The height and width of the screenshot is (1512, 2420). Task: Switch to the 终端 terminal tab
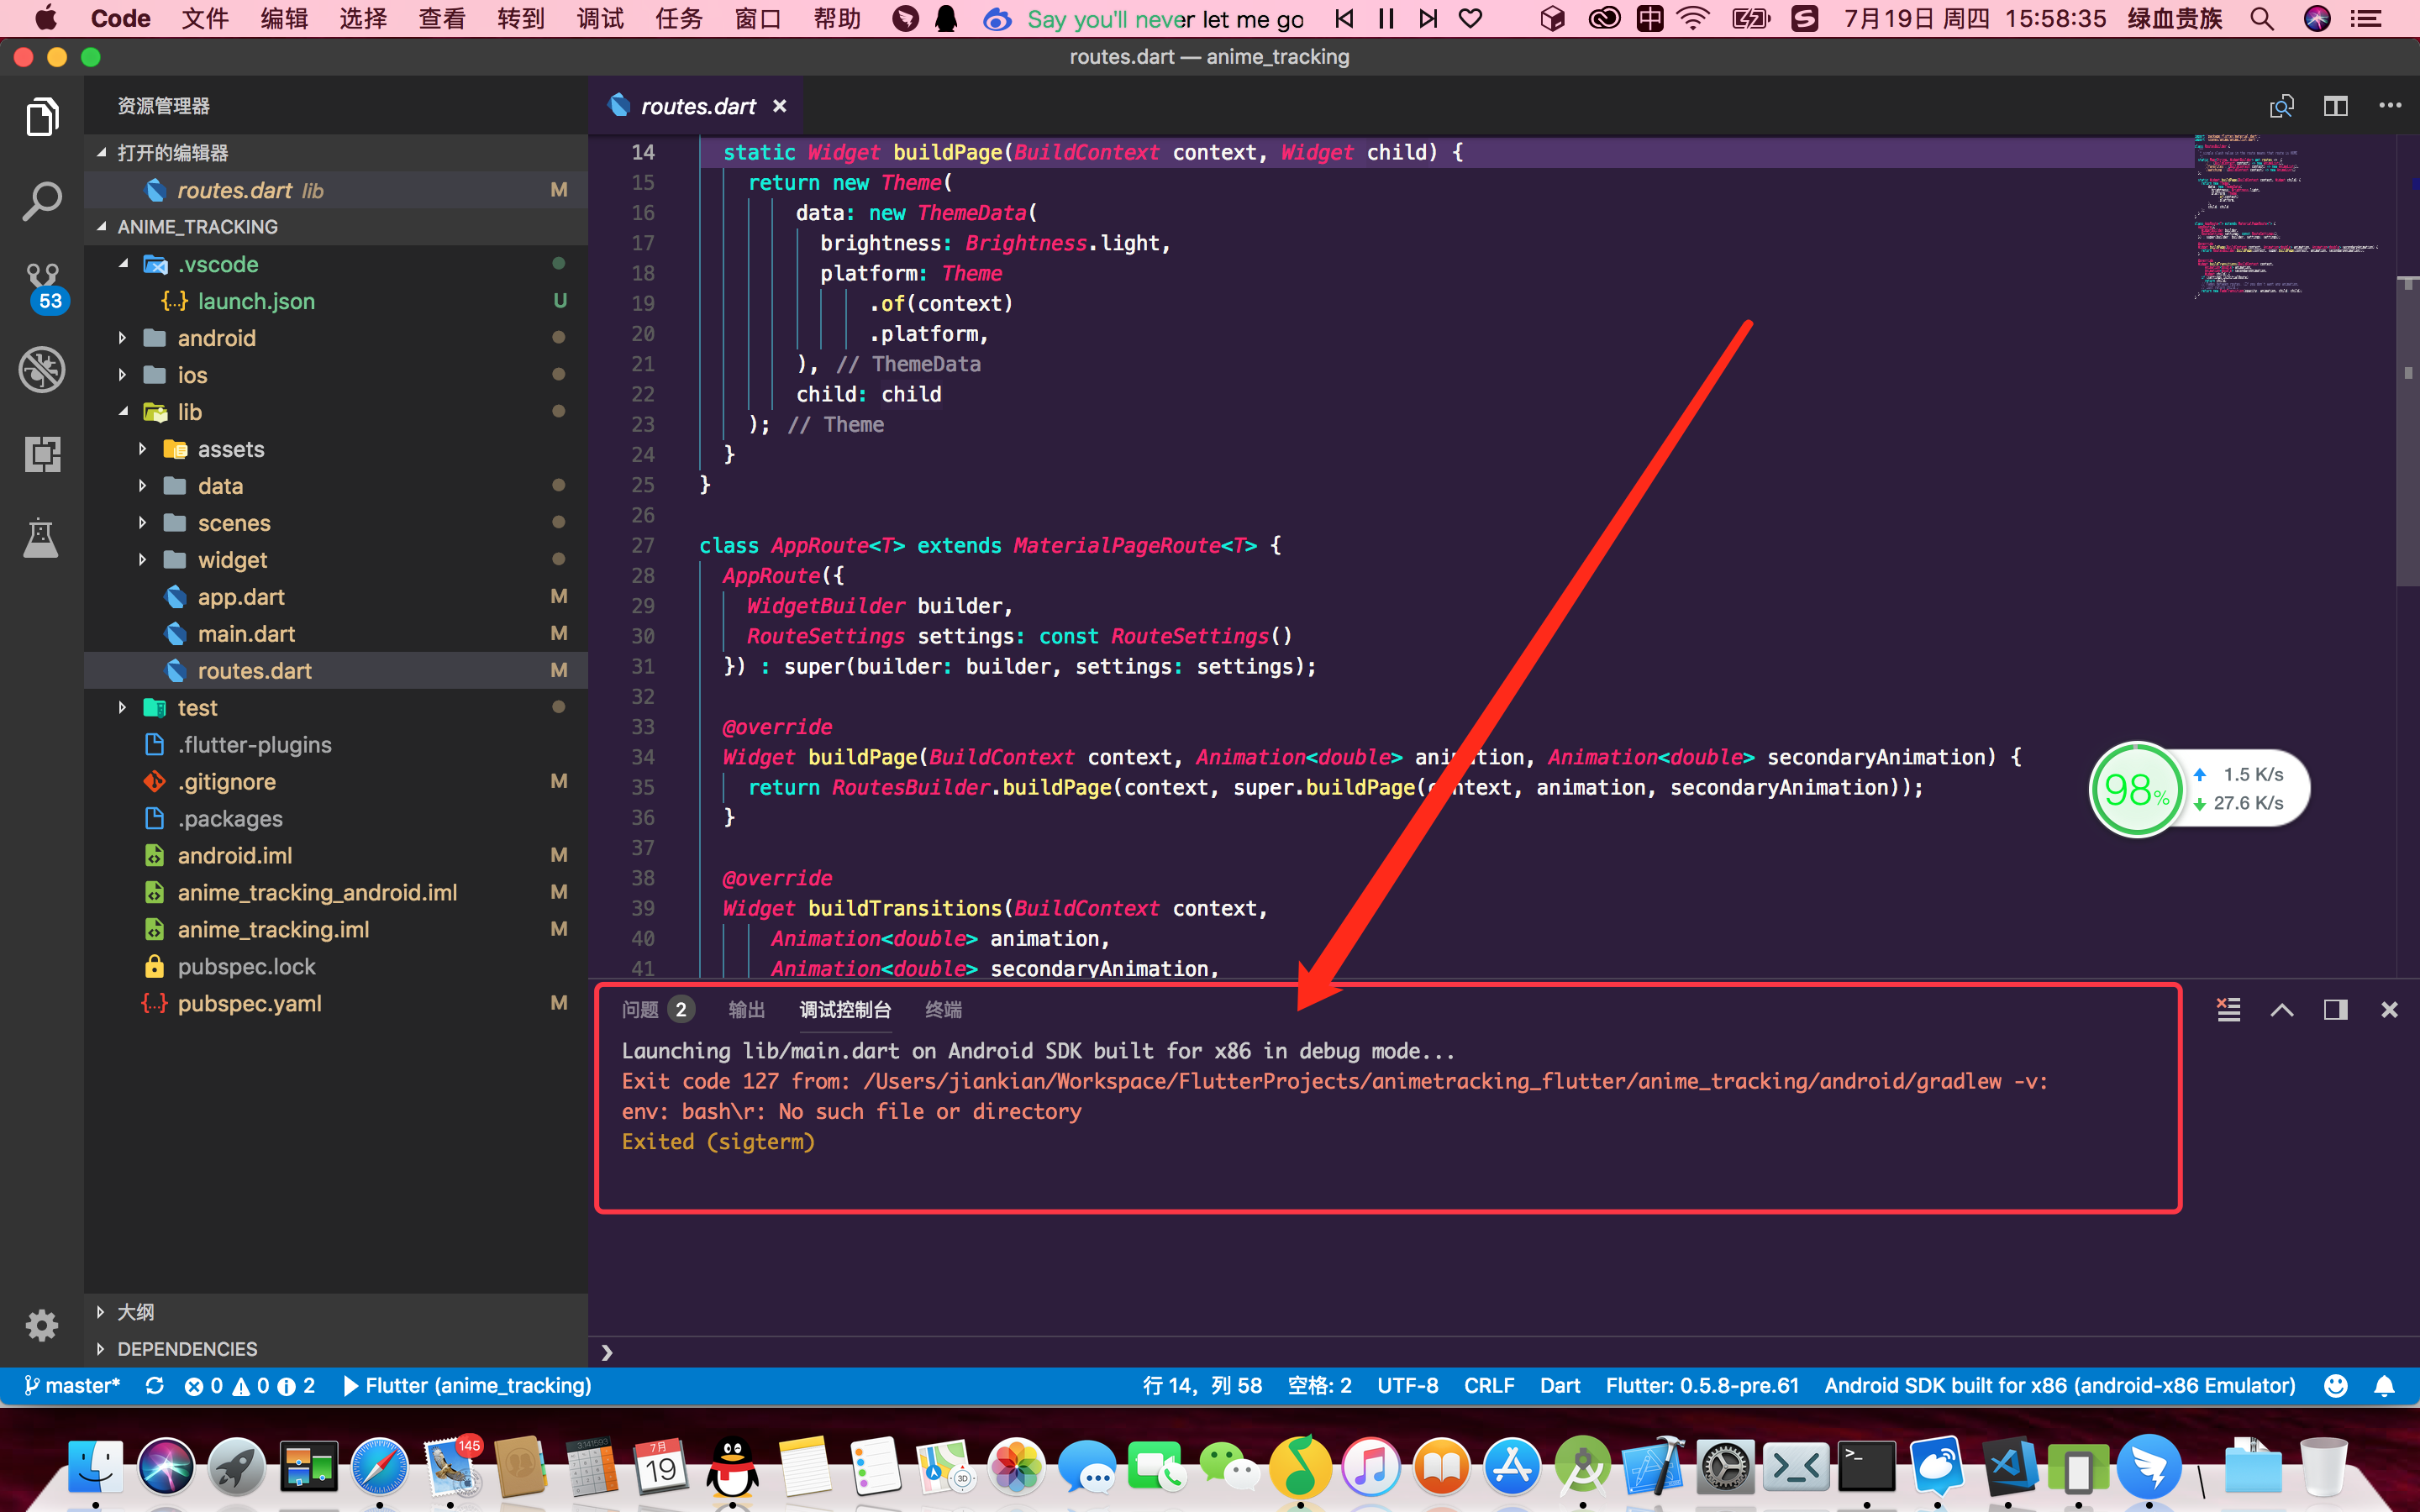[942, 1010]
